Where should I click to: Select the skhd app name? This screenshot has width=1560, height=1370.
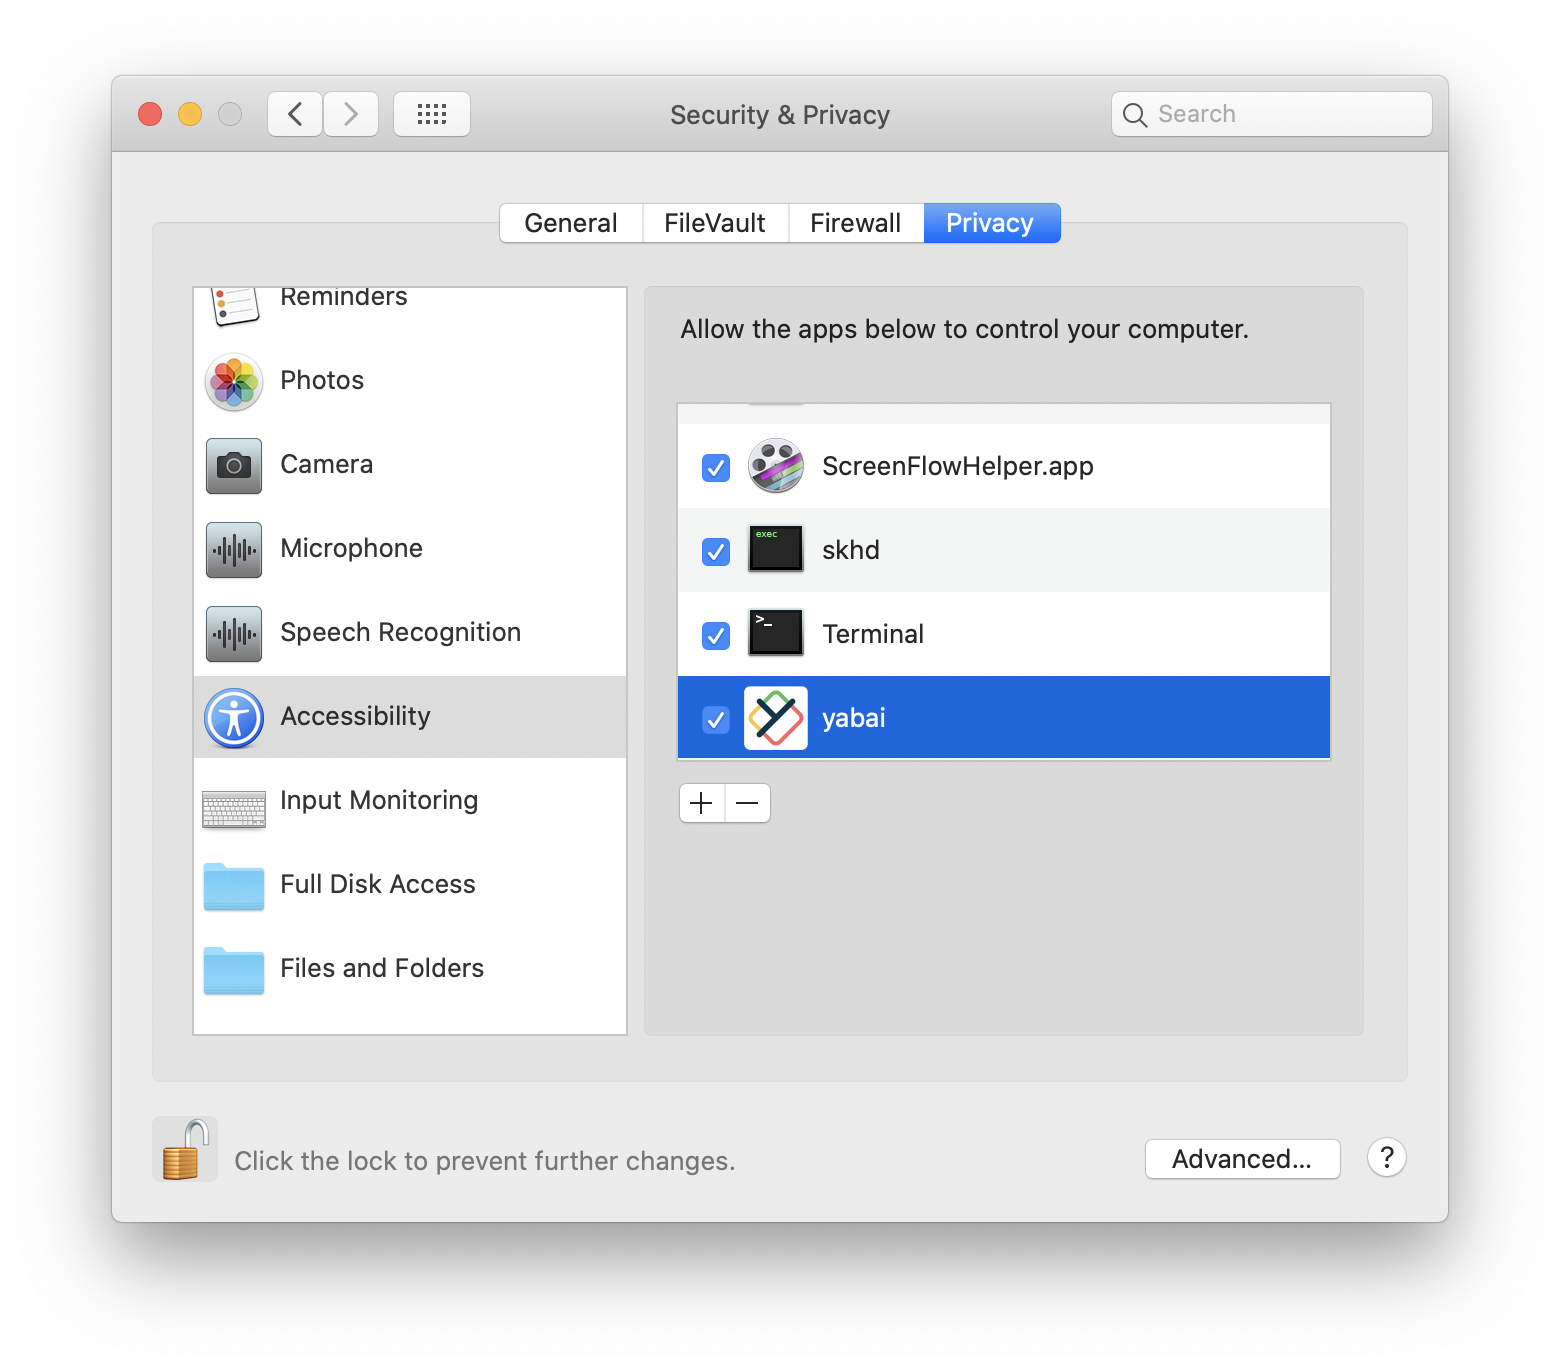click(851, 550)
